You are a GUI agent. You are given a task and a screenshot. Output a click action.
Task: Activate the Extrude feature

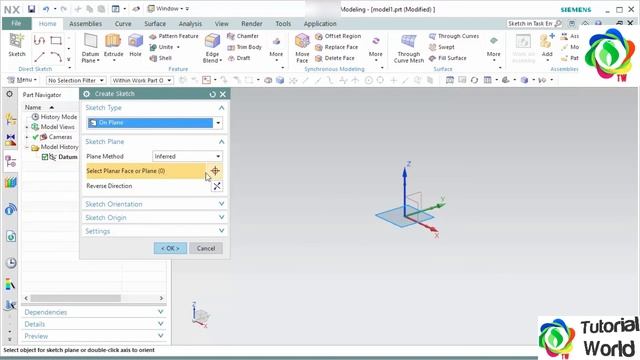pos(113,46)
